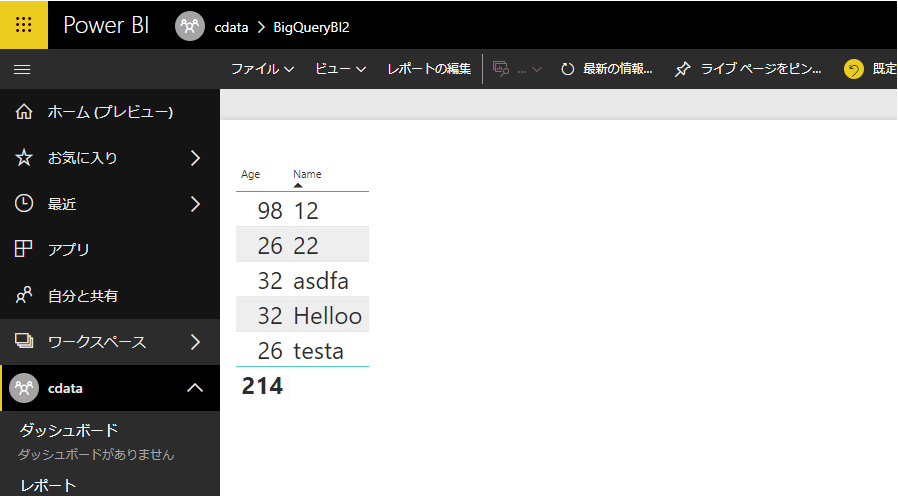Screen dimensions: 898x496
Task: Expand the Favorites (お気に入り) chevron
Action: (x=195, y=158)
